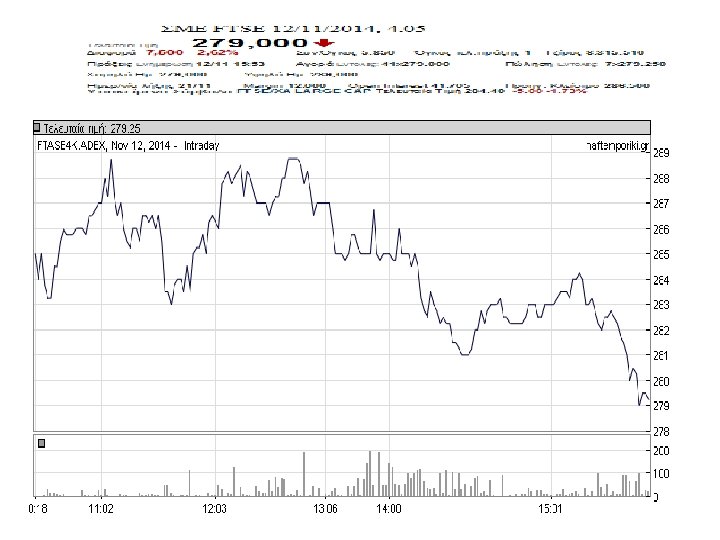Click the ΣΜΕ FTSE 12/11/2014 title
The height and width of the screenshot is (540, 720).
[x=293, y=28]
